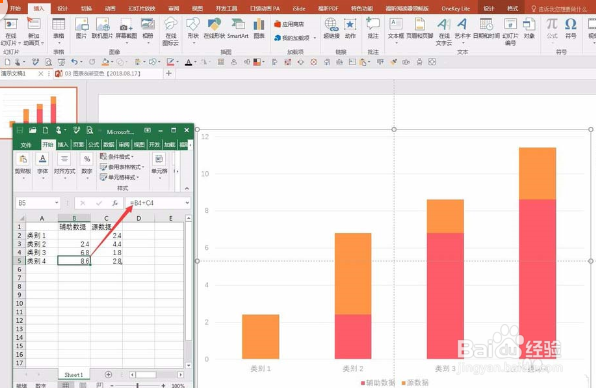Open the Excel paste clipboard group
596x388 pixels.
[23, 165]
